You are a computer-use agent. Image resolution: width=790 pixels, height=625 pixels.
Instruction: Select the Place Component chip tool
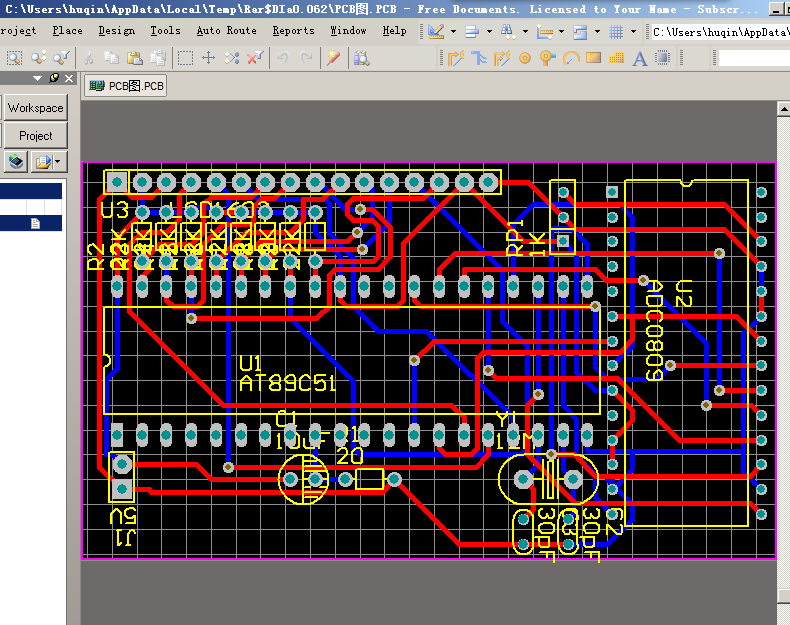pos(663,58)
